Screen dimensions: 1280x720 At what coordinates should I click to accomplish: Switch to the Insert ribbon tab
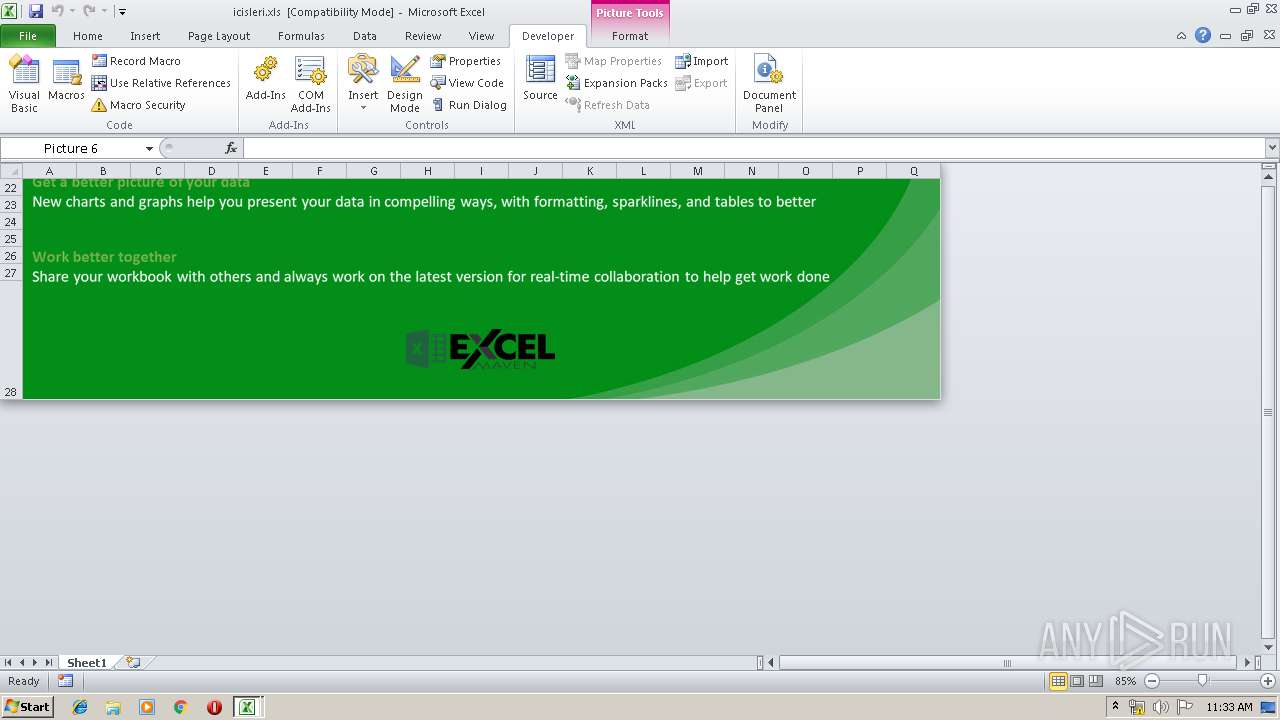(145, 36)
